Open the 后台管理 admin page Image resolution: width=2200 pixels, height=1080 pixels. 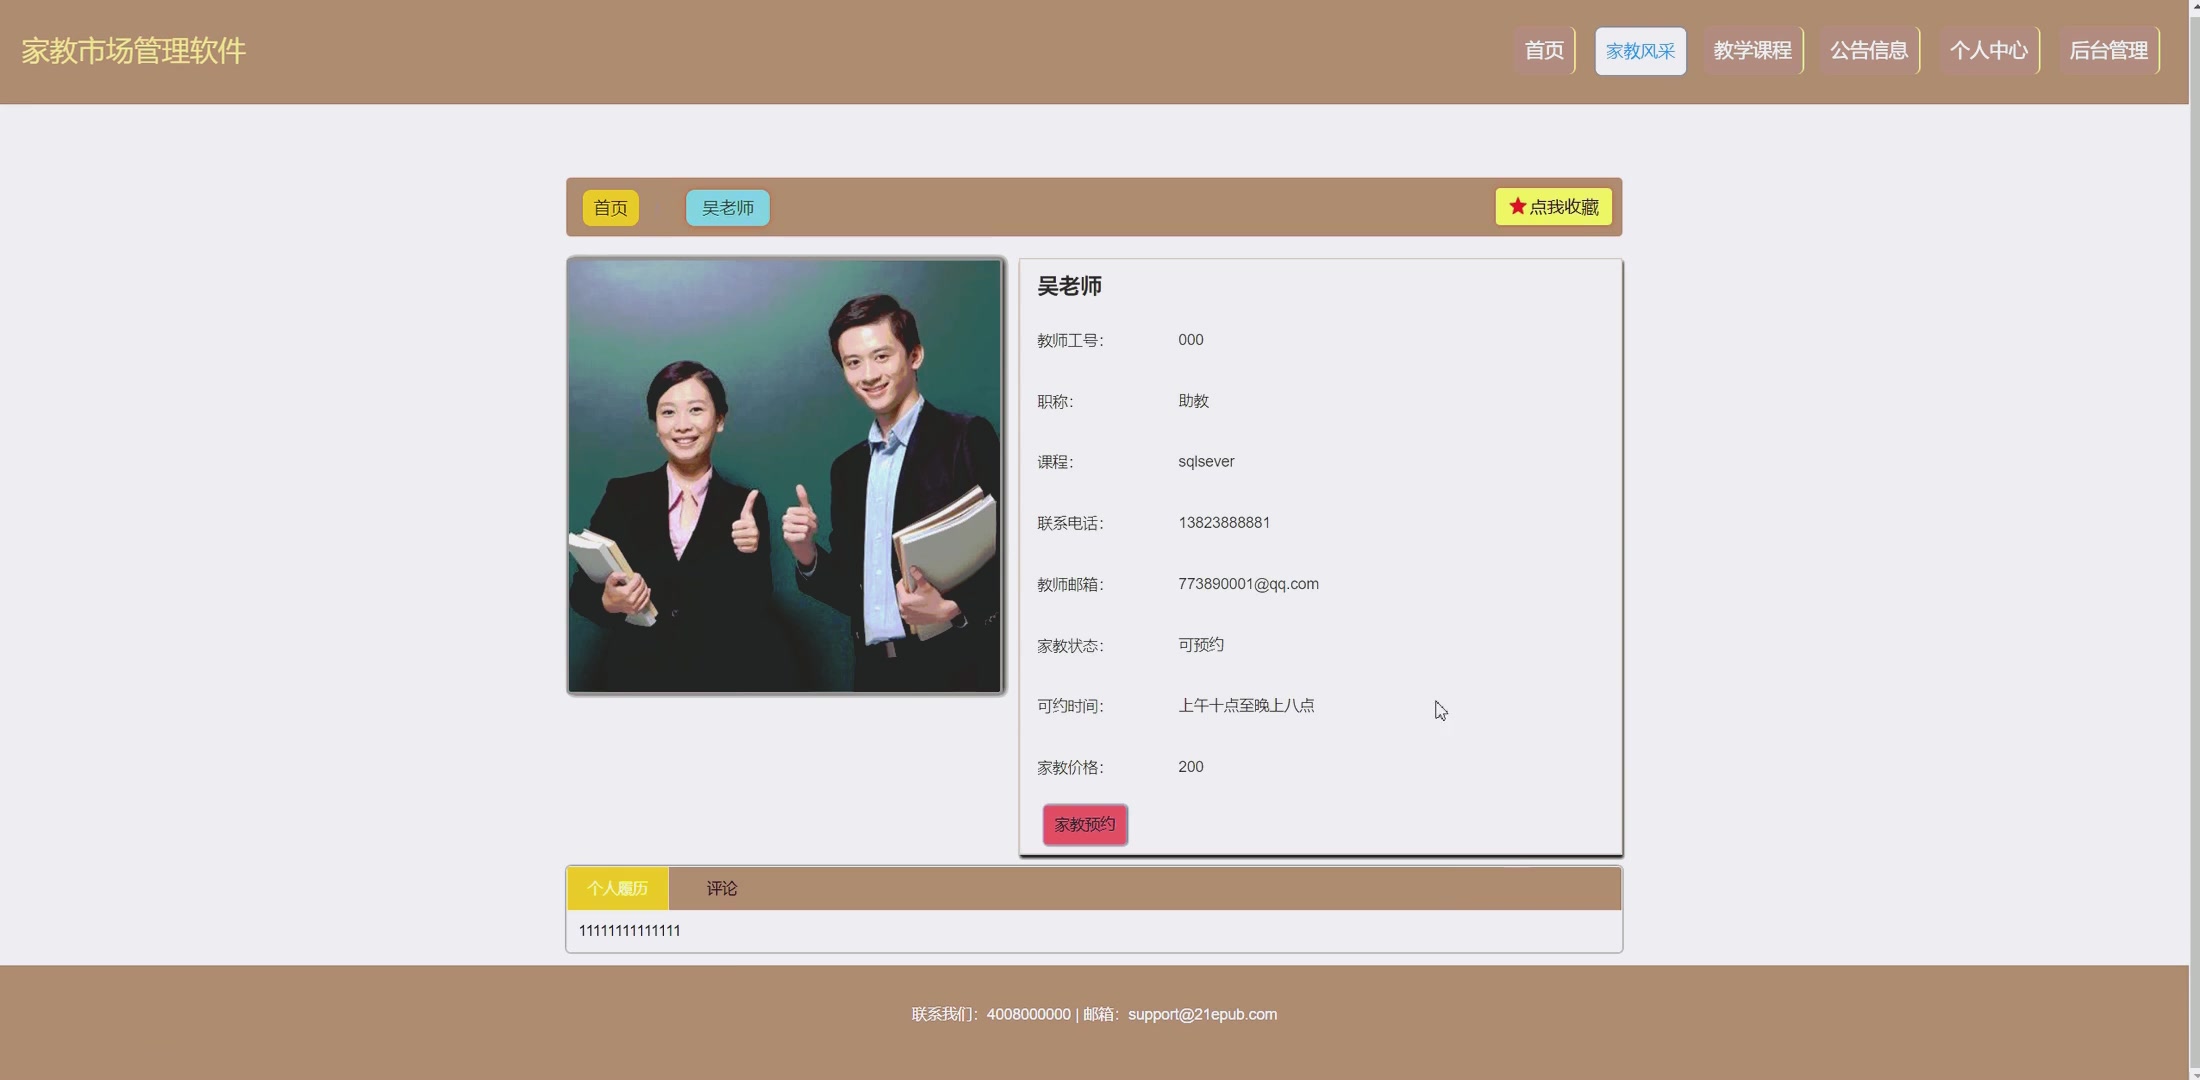(2110, 50)
